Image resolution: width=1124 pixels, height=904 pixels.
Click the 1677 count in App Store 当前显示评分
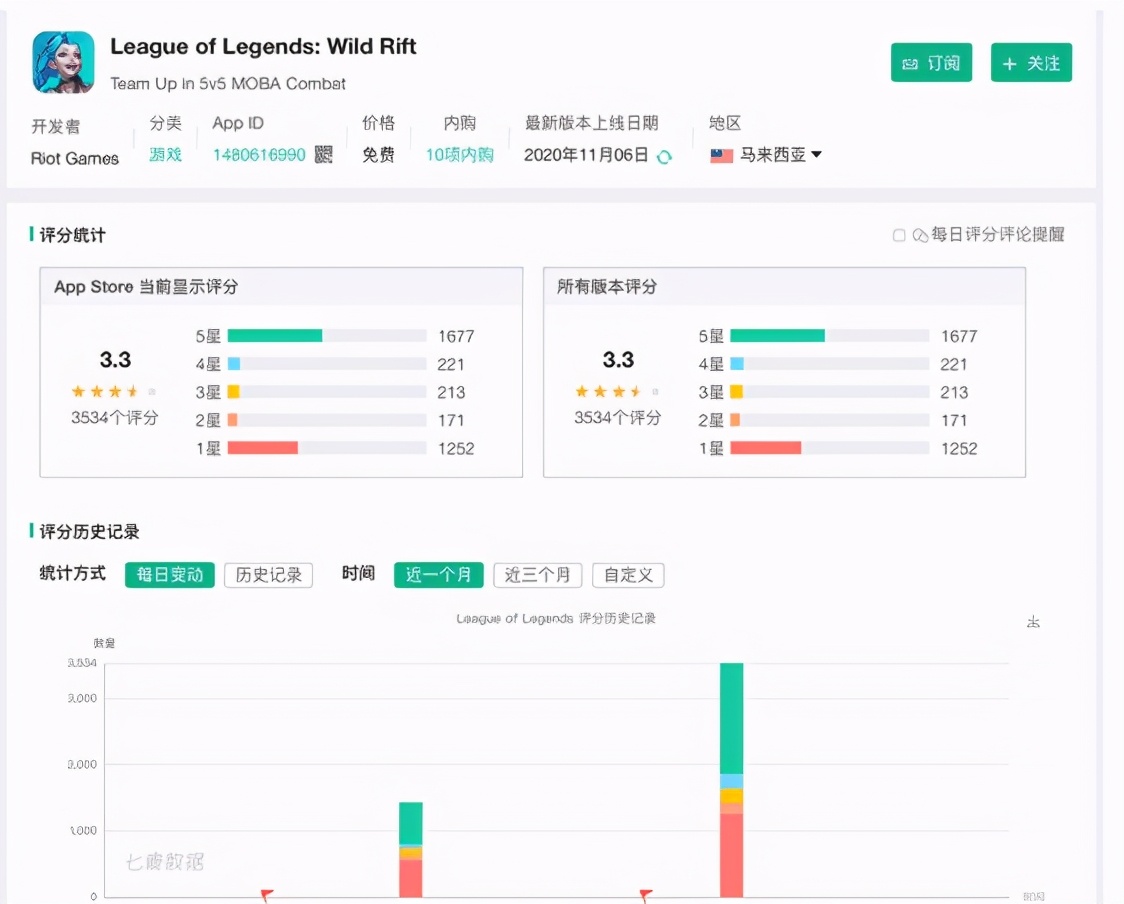[x=456, y=336]
